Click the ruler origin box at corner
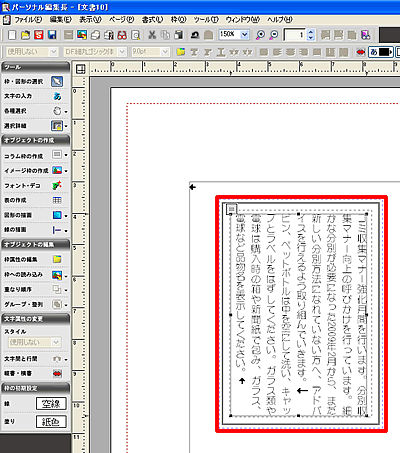Image resolution: width=400 pixels, height=453 pixels. [80, 69]
